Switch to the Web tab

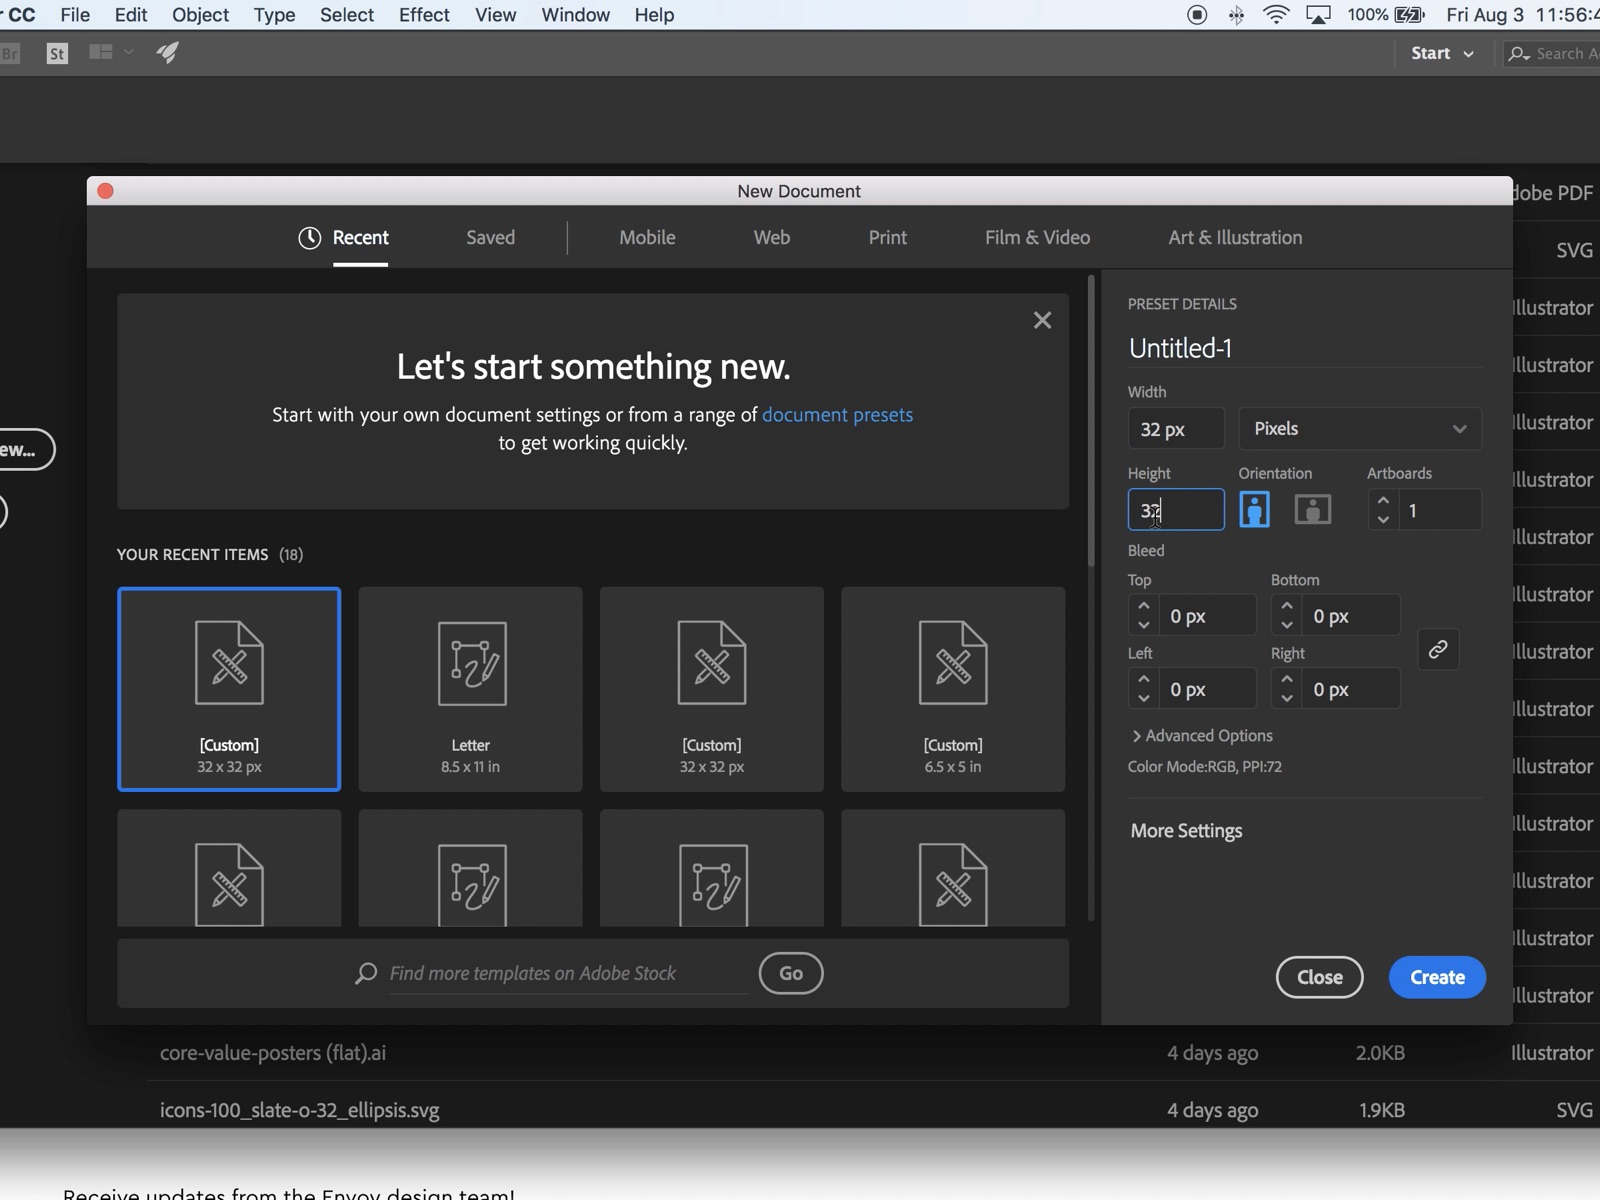pos(771,238)
